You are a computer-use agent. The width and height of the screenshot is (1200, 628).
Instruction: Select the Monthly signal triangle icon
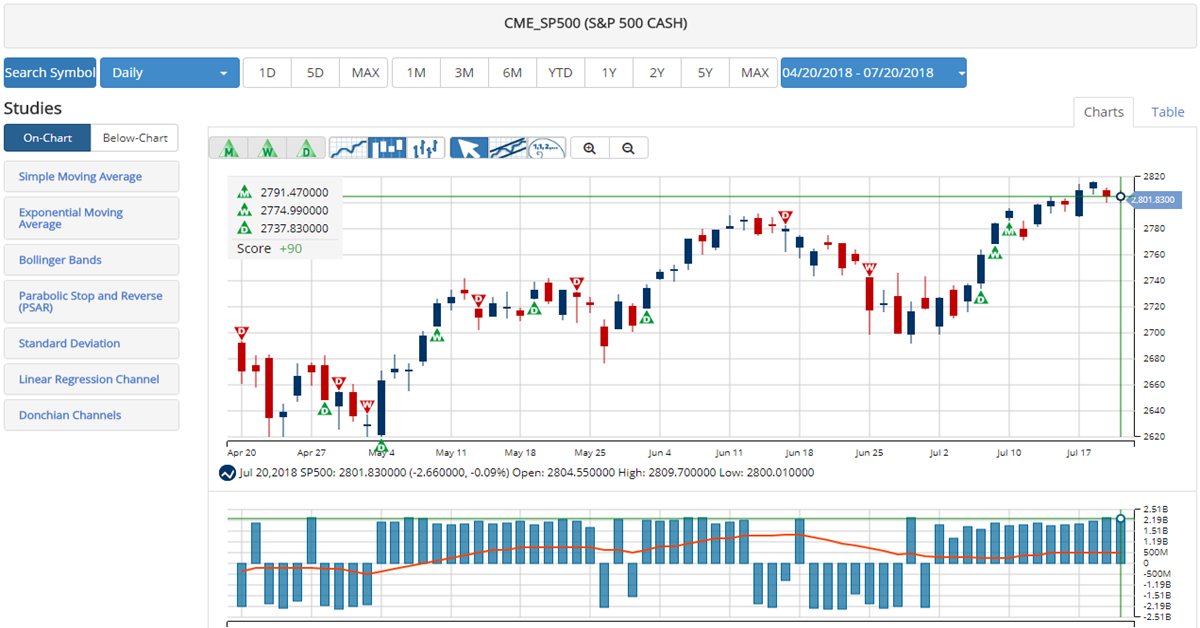pos(229,147)
